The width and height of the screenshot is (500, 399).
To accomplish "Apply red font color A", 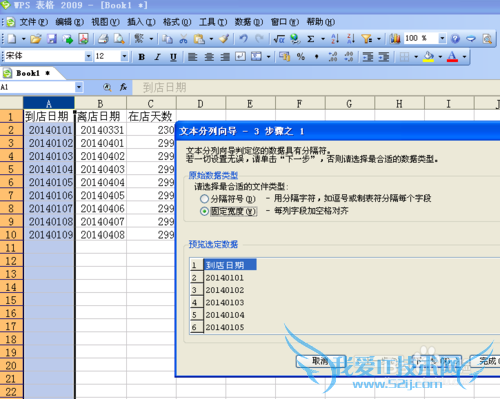I will pos(452,57).
